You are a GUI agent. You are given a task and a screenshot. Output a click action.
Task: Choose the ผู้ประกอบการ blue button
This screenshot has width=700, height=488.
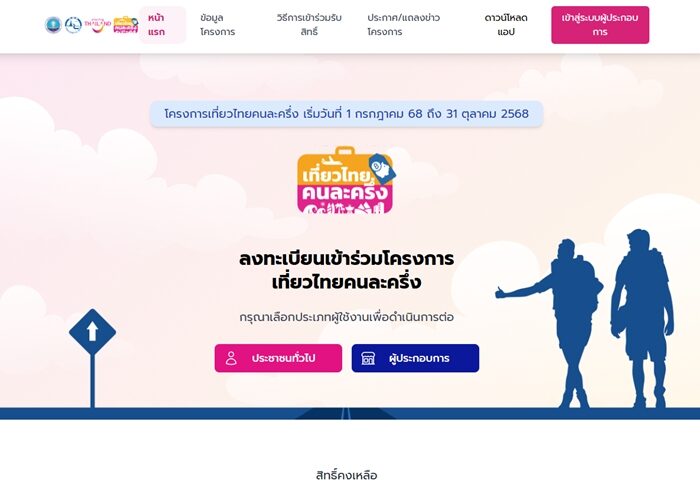coord(415,358)
